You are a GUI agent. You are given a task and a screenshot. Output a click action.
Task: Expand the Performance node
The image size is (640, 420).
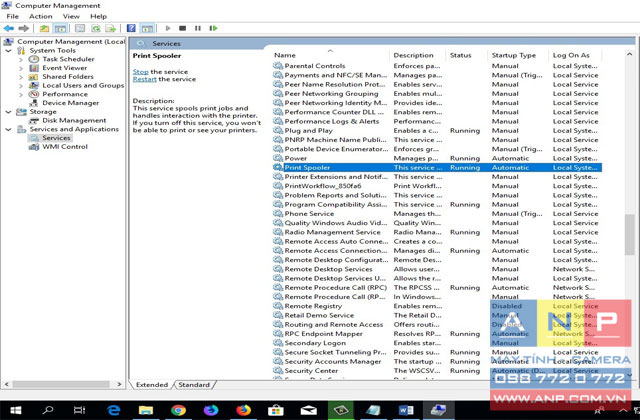coord(21,95)
